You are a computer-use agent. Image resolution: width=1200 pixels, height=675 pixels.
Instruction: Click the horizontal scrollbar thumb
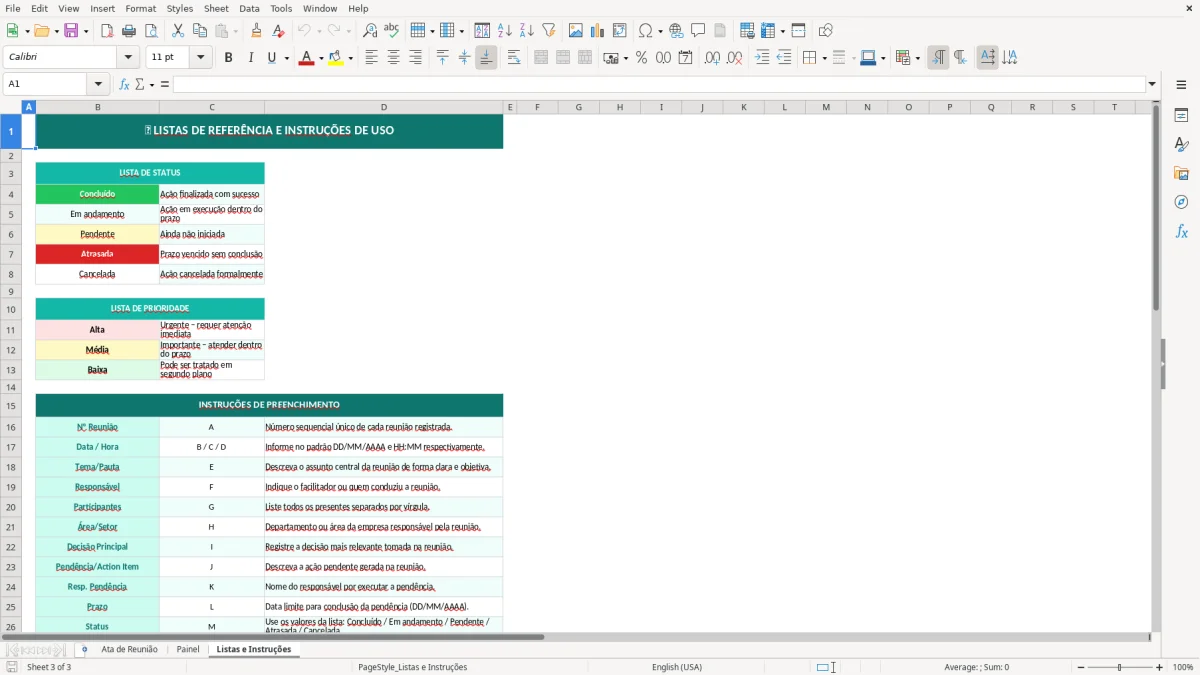tap(272, 637)
